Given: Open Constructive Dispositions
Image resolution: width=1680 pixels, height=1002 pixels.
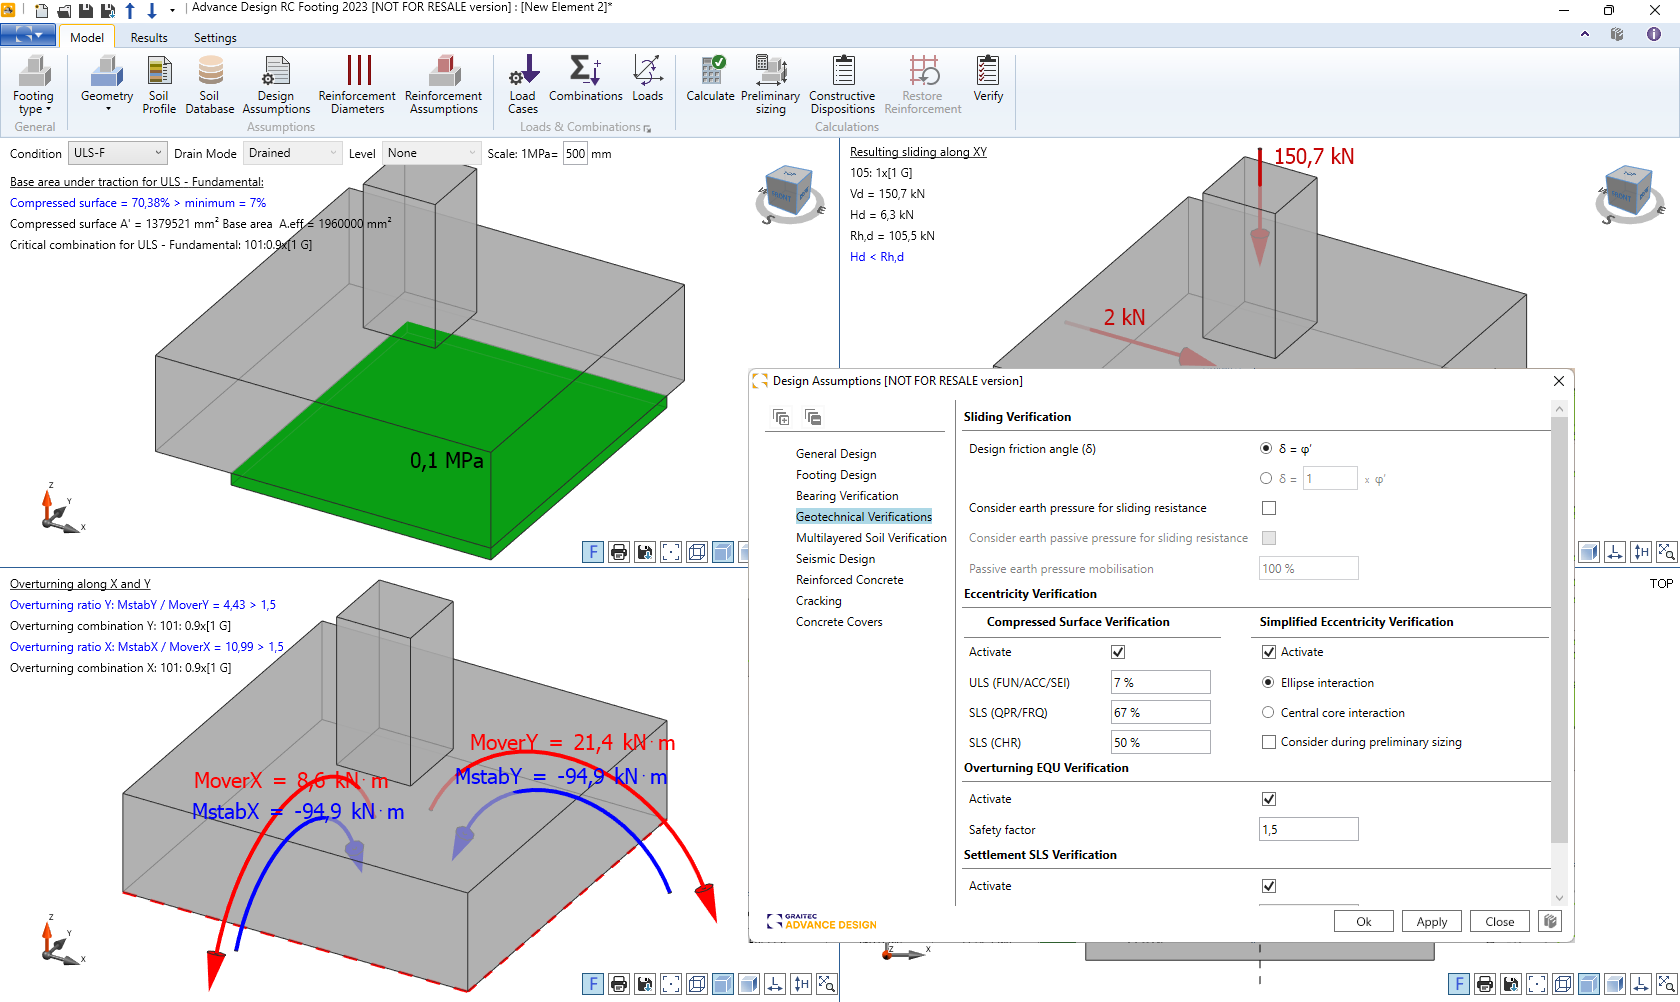Looking at the screenshot, I should coord(843,85).
